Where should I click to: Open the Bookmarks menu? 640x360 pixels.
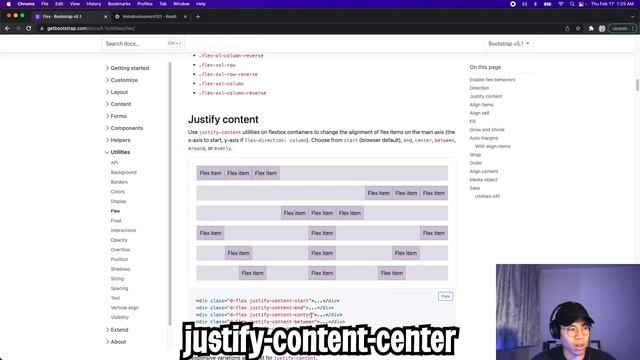pos(119,4)
